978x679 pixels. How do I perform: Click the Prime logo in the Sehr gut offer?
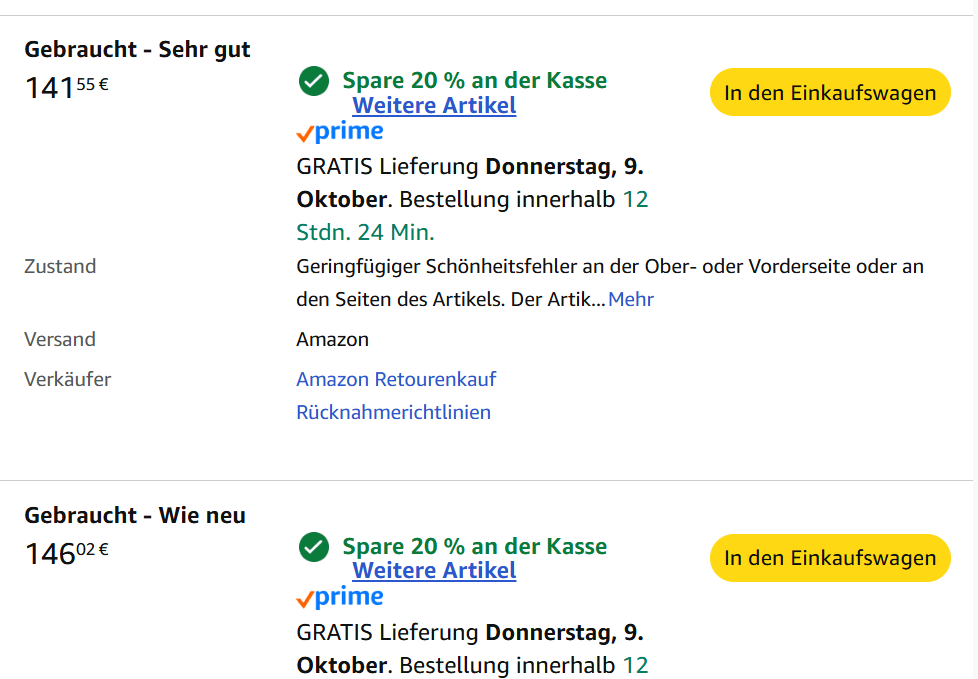tap(340, 132)
